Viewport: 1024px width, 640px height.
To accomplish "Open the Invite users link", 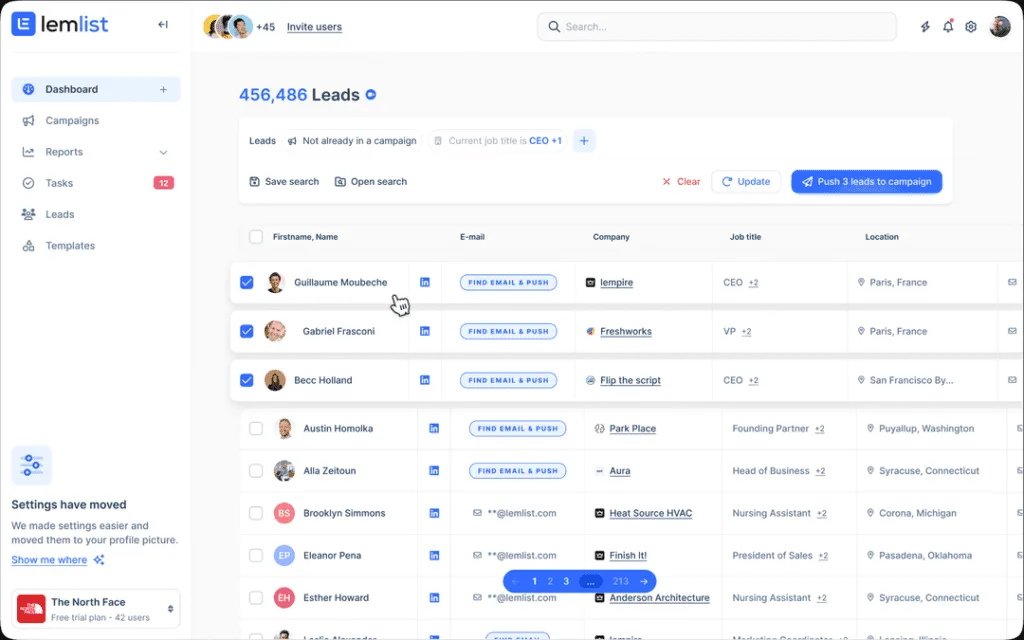I will coord(314,26).
